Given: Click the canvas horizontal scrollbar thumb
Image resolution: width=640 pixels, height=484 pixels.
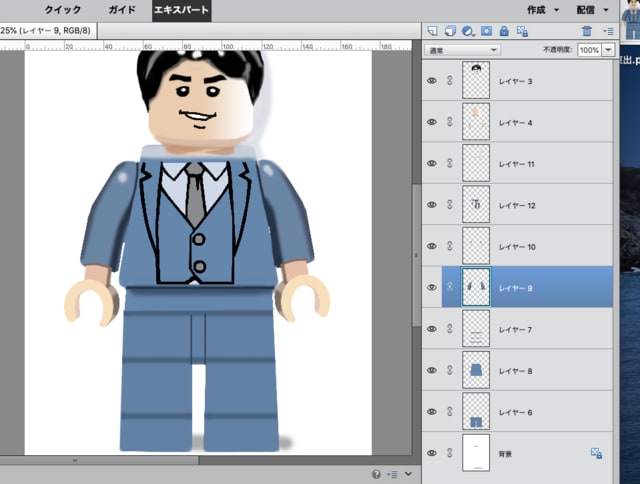Looking at the screenshot, I should pos(99,460).
